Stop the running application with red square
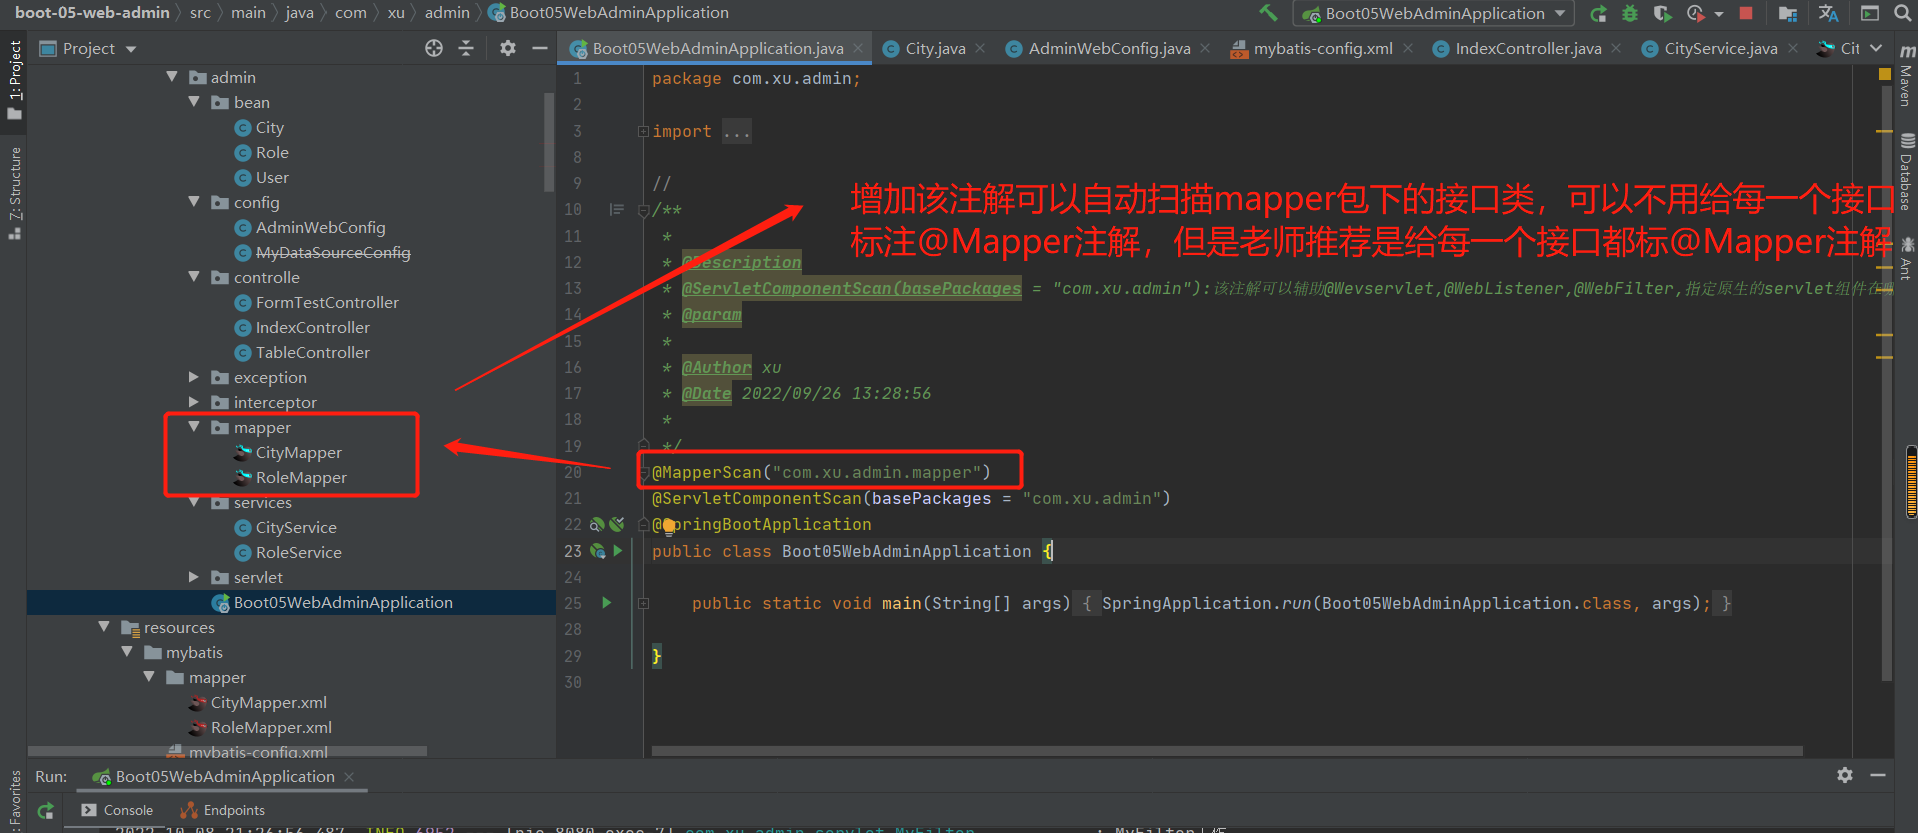1918x833 pixels. [x=1746, y=13]
